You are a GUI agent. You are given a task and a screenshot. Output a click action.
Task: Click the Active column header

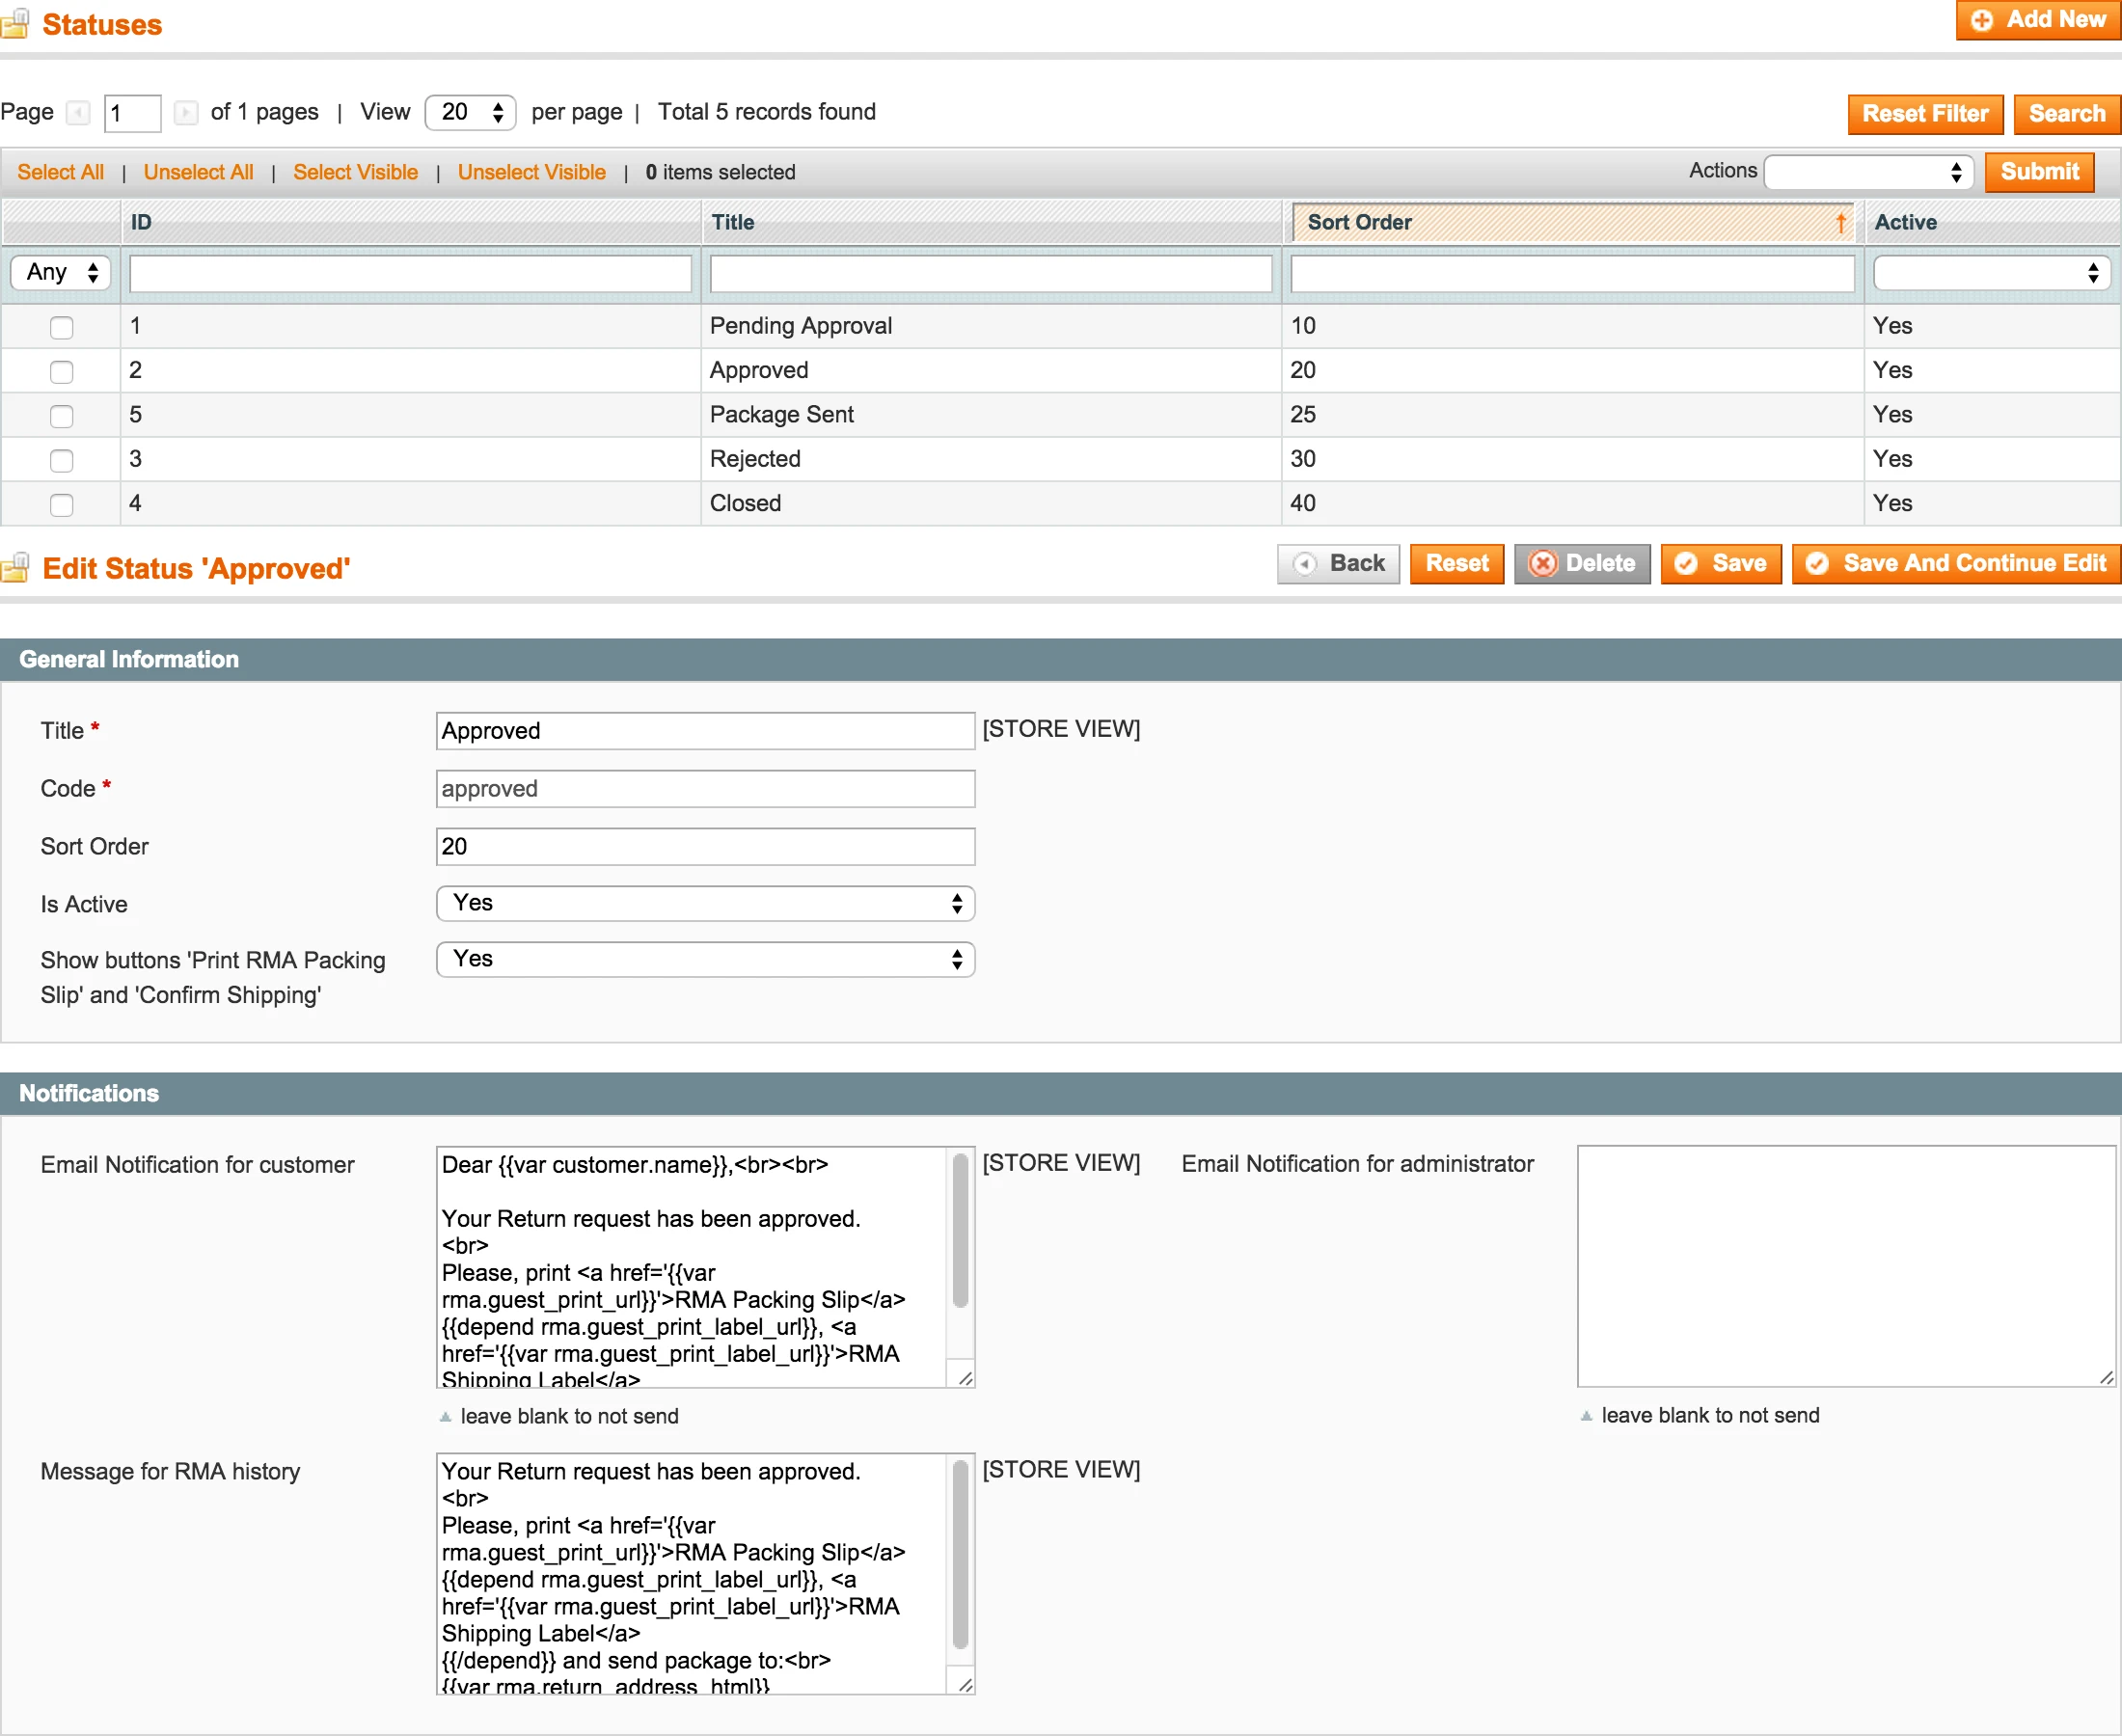coord(1905,222)
